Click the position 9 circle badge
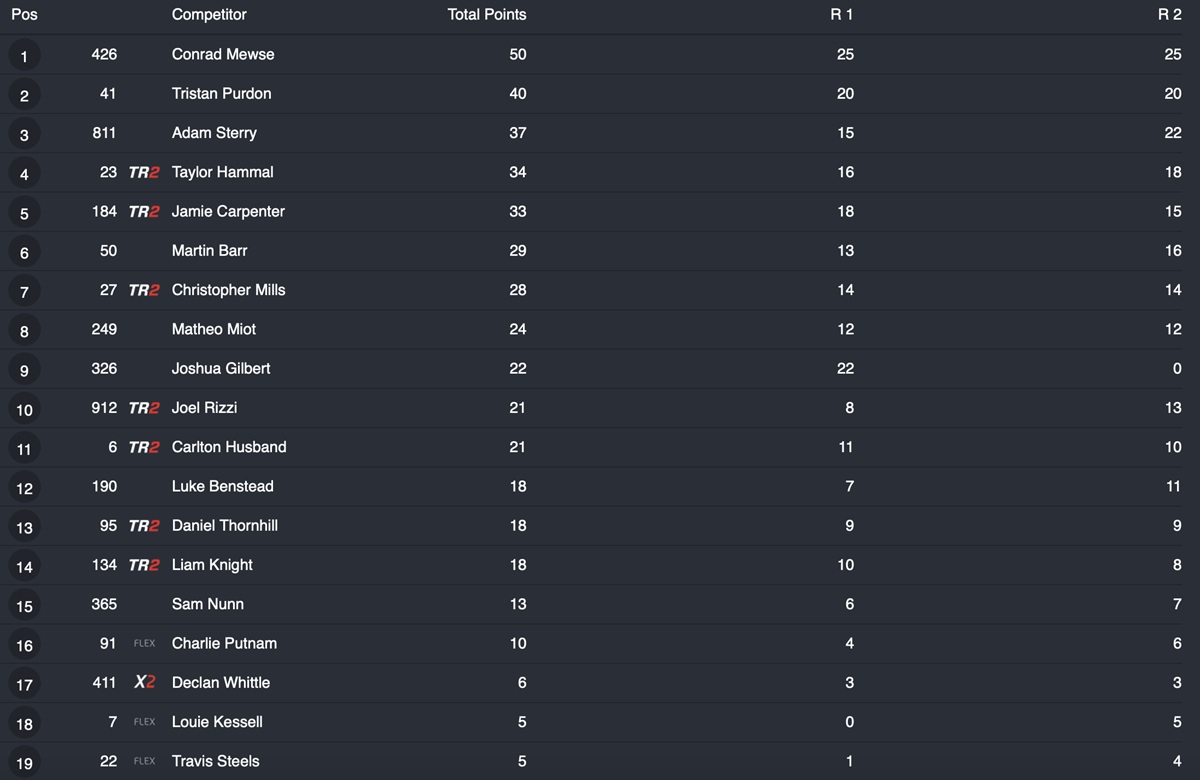 (24, 370)
